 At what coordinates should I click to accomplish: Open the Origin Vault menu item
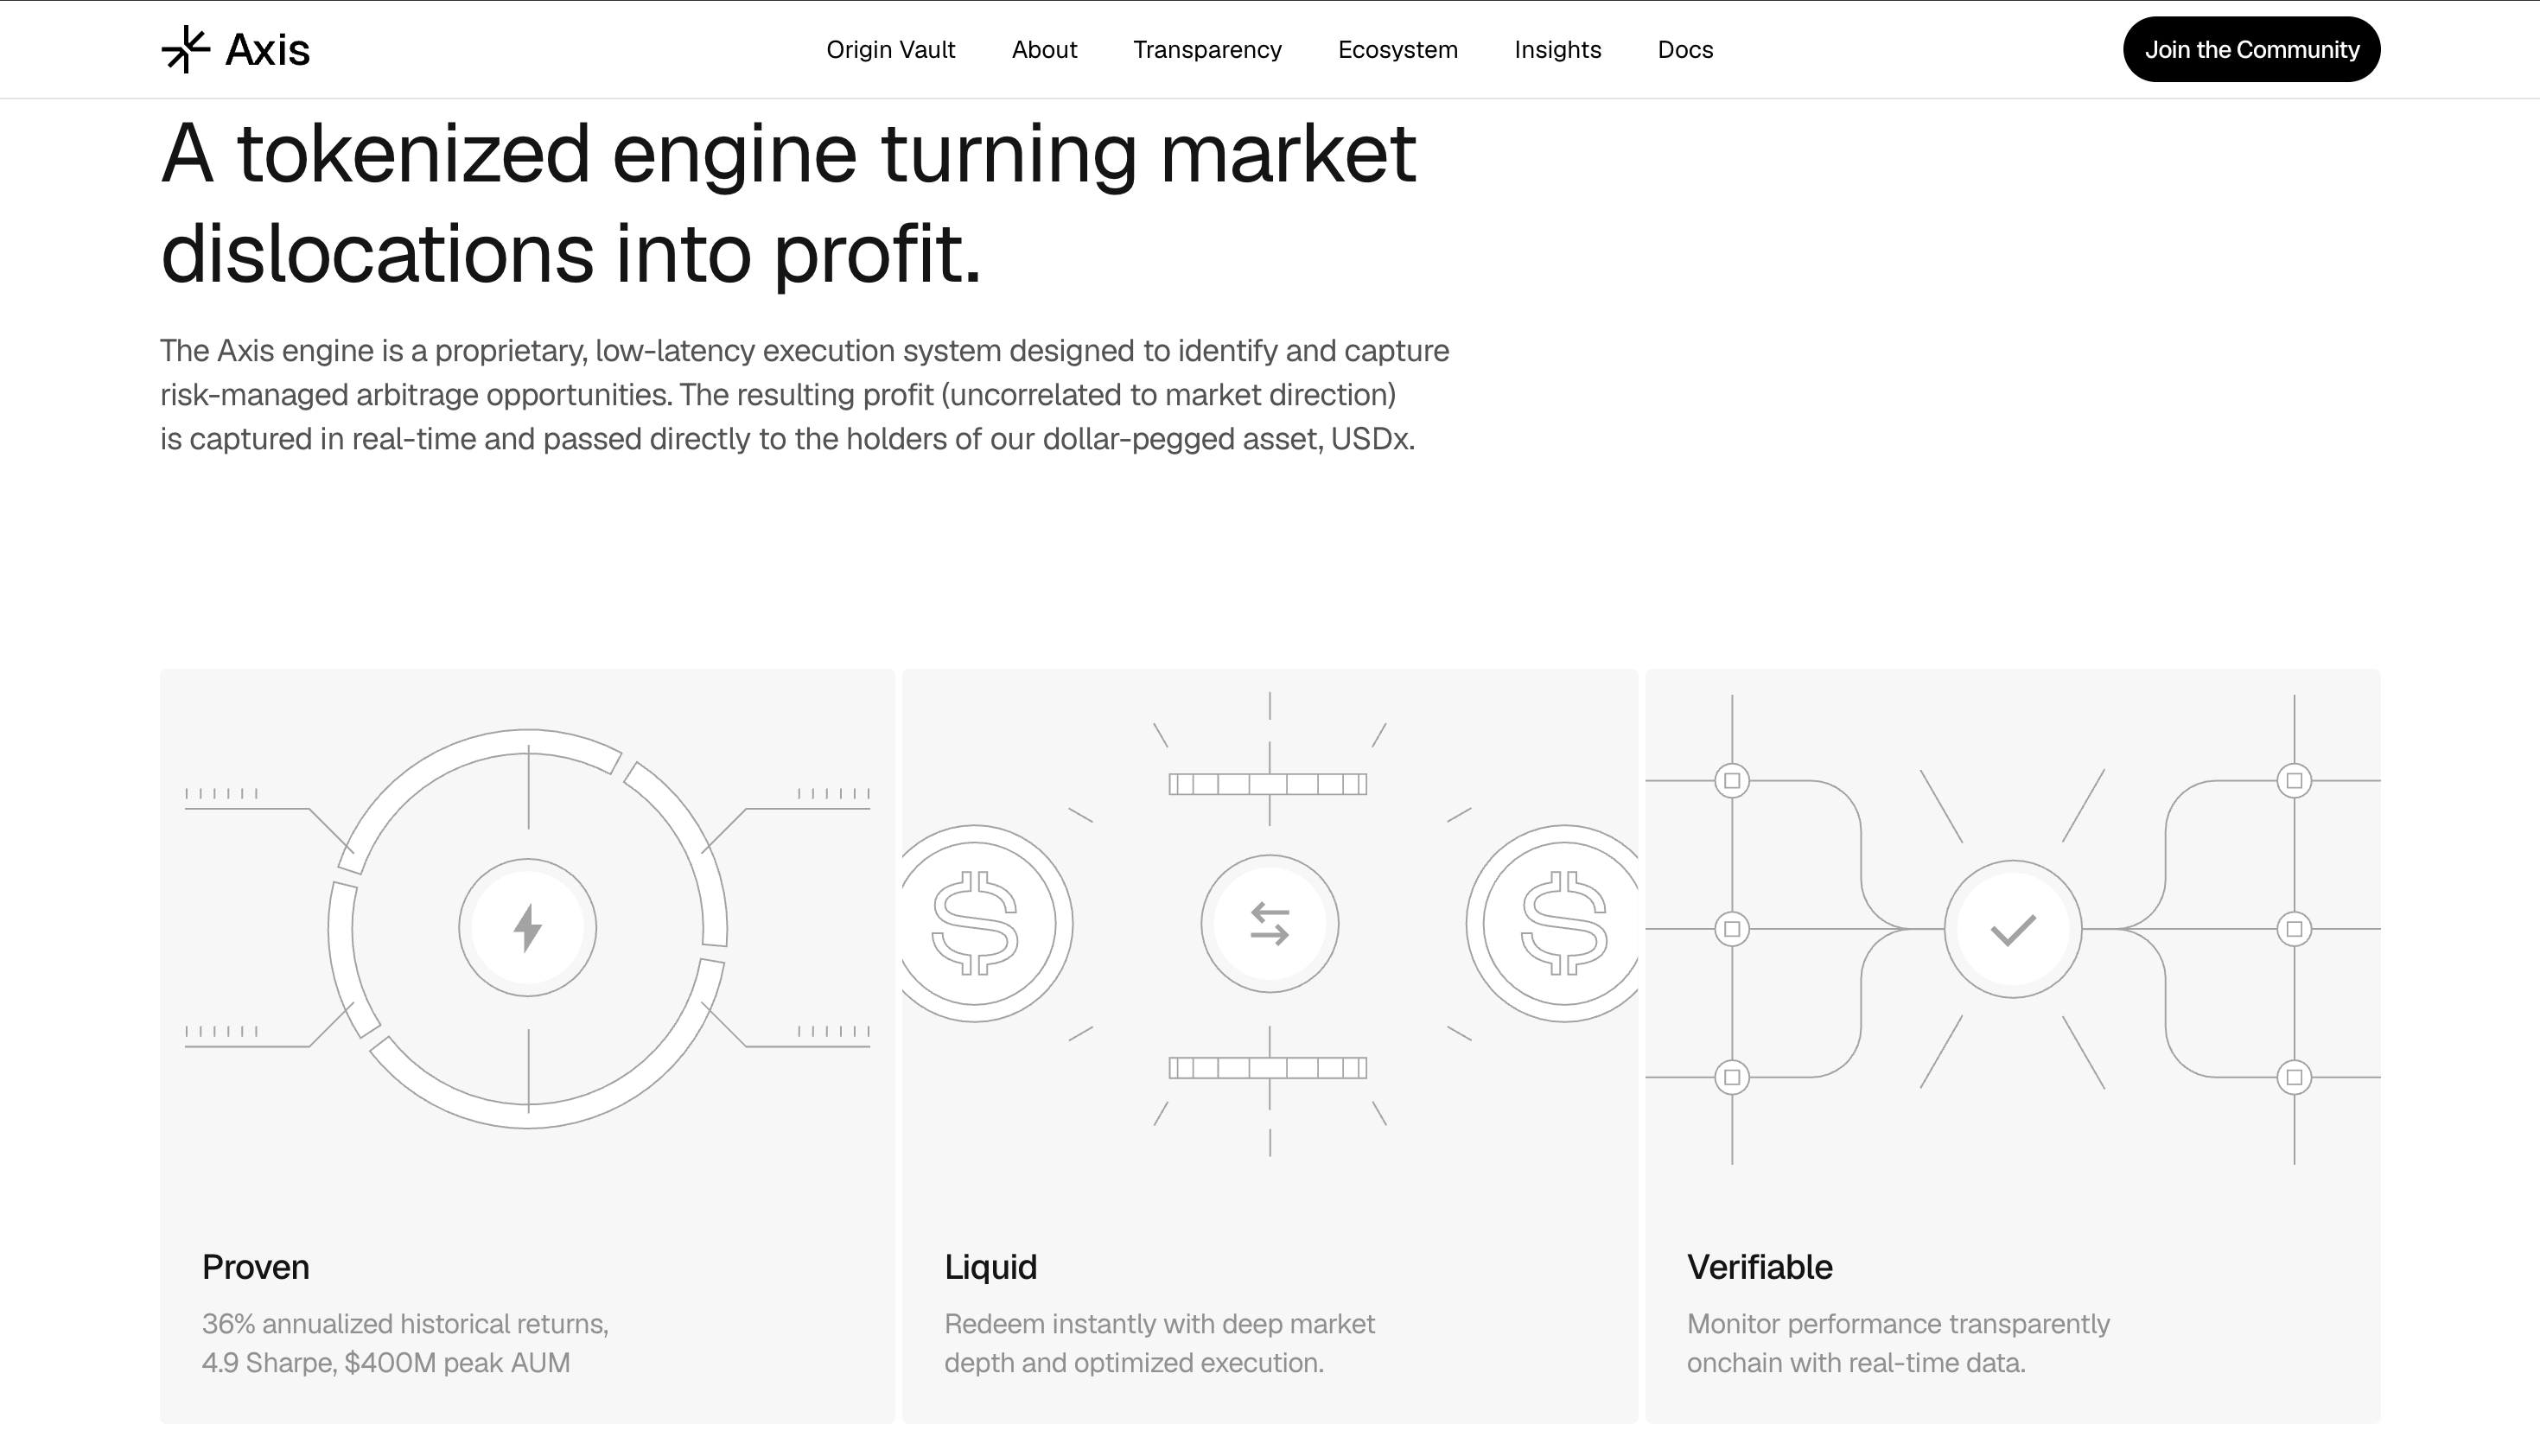click(891, 50)
